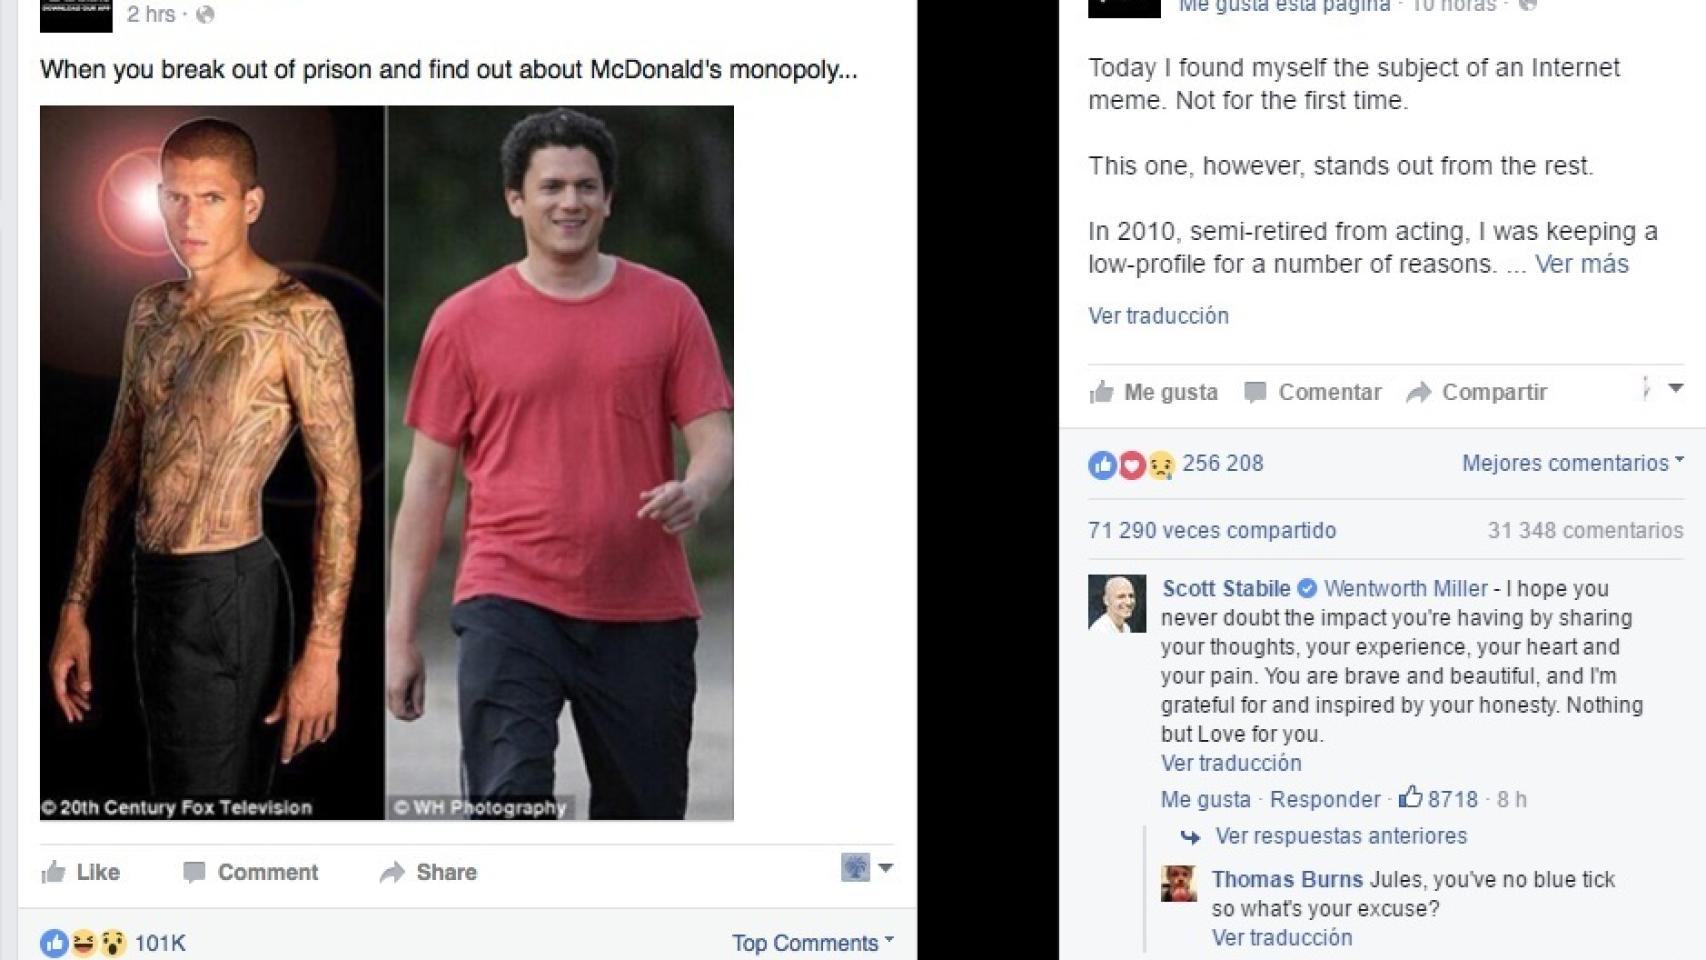Click the blue share icon right of Share
Viewport: 1706px width, 960px height.
855,870
